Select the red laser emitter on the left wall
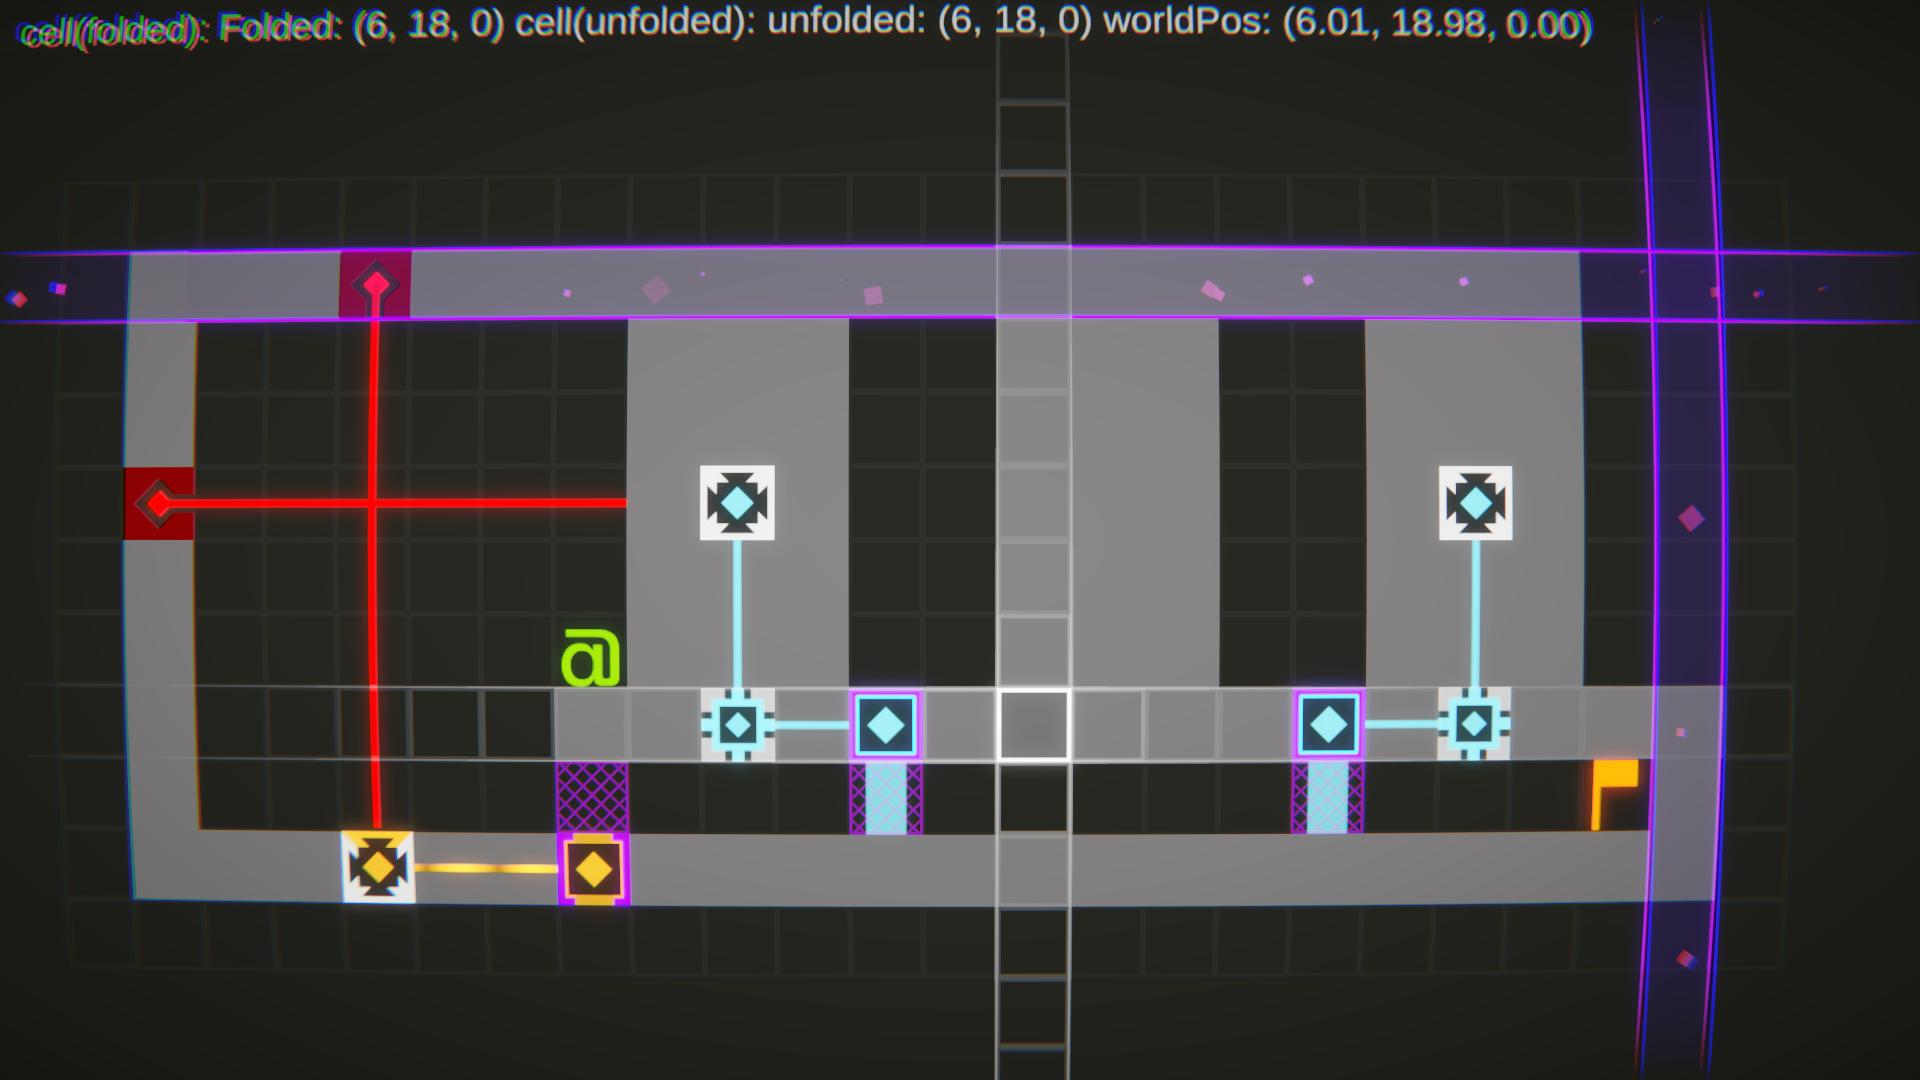 coord(156,502)
